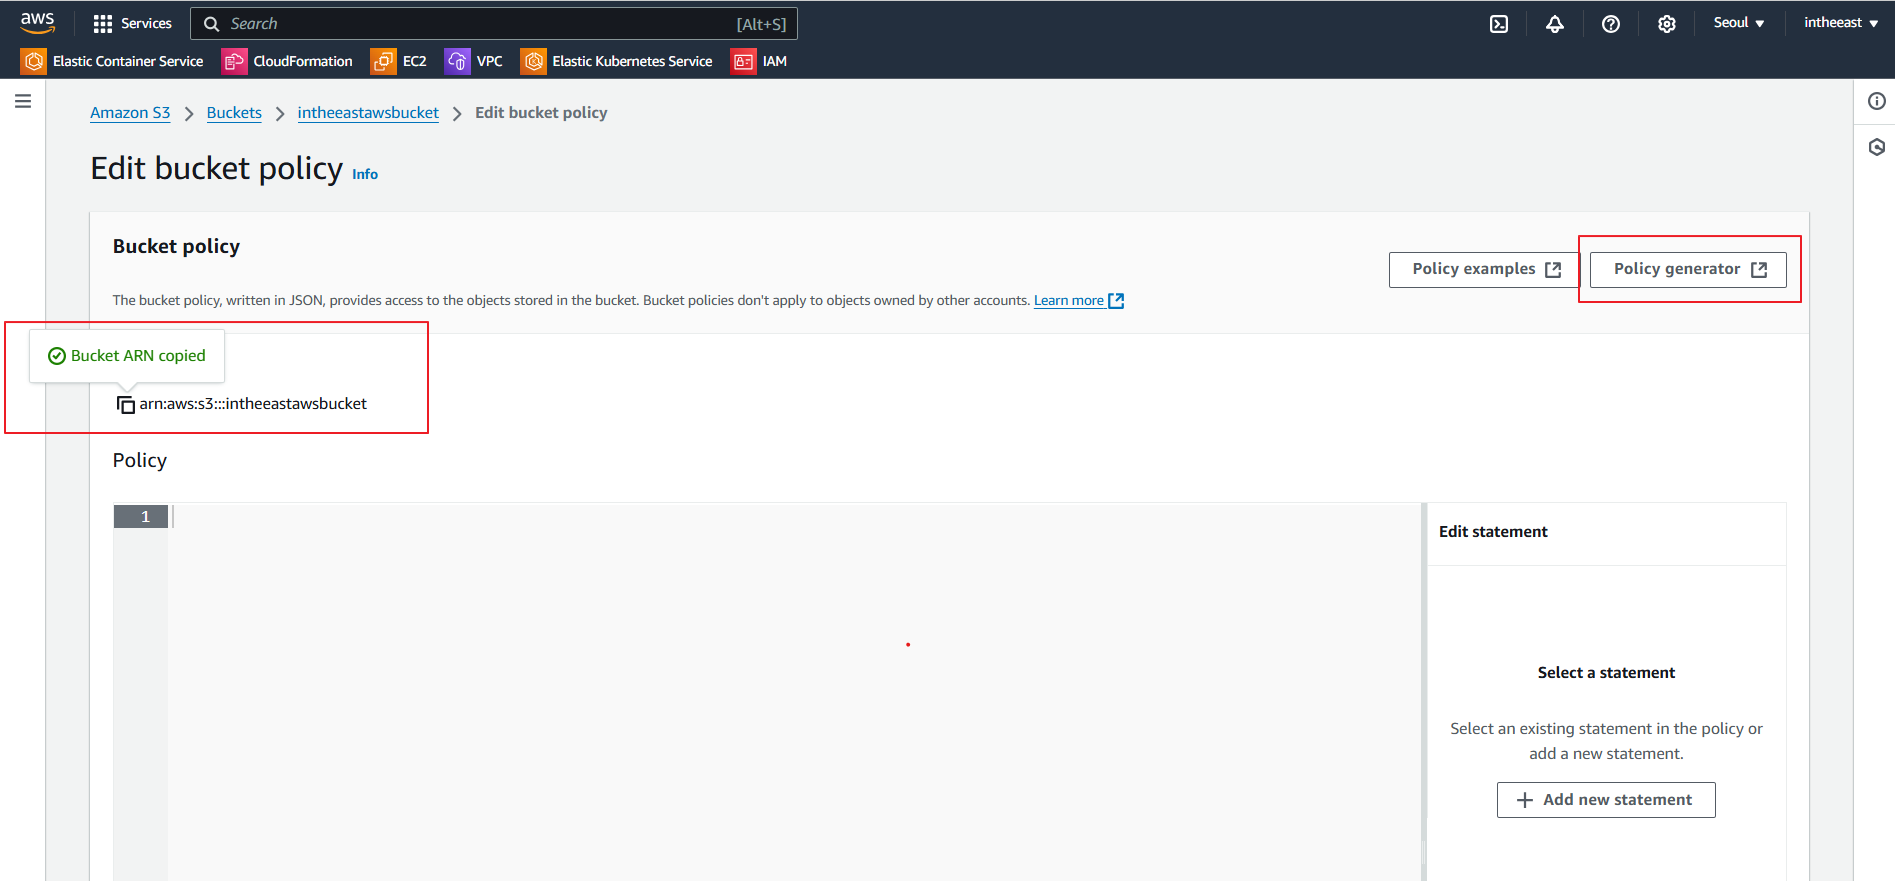Open VPC shortcut in favorites bar
This screenshot has width=1895, height=881.
pos(474,61)
